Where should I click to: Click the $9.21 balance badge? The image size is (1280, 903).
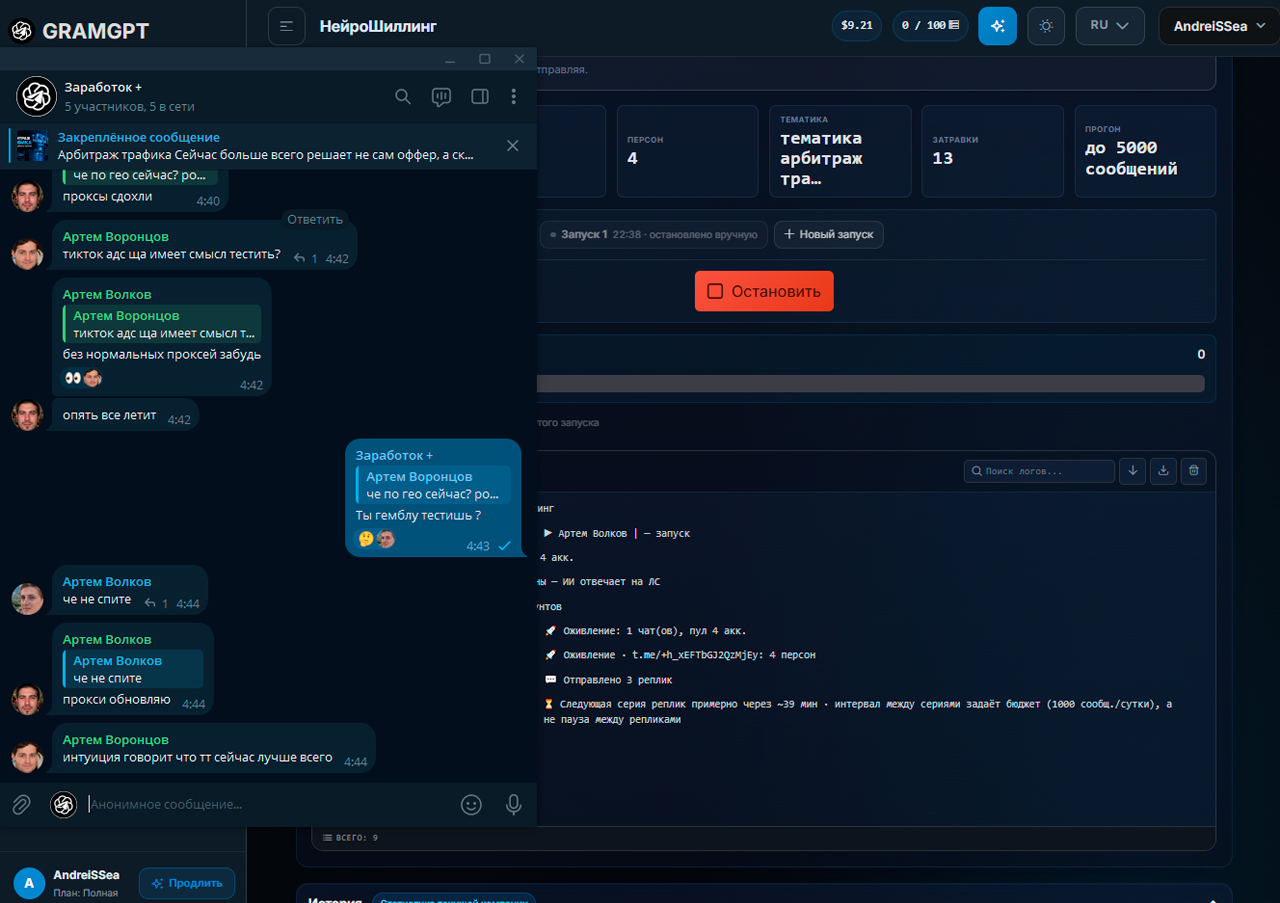[857, 26]
